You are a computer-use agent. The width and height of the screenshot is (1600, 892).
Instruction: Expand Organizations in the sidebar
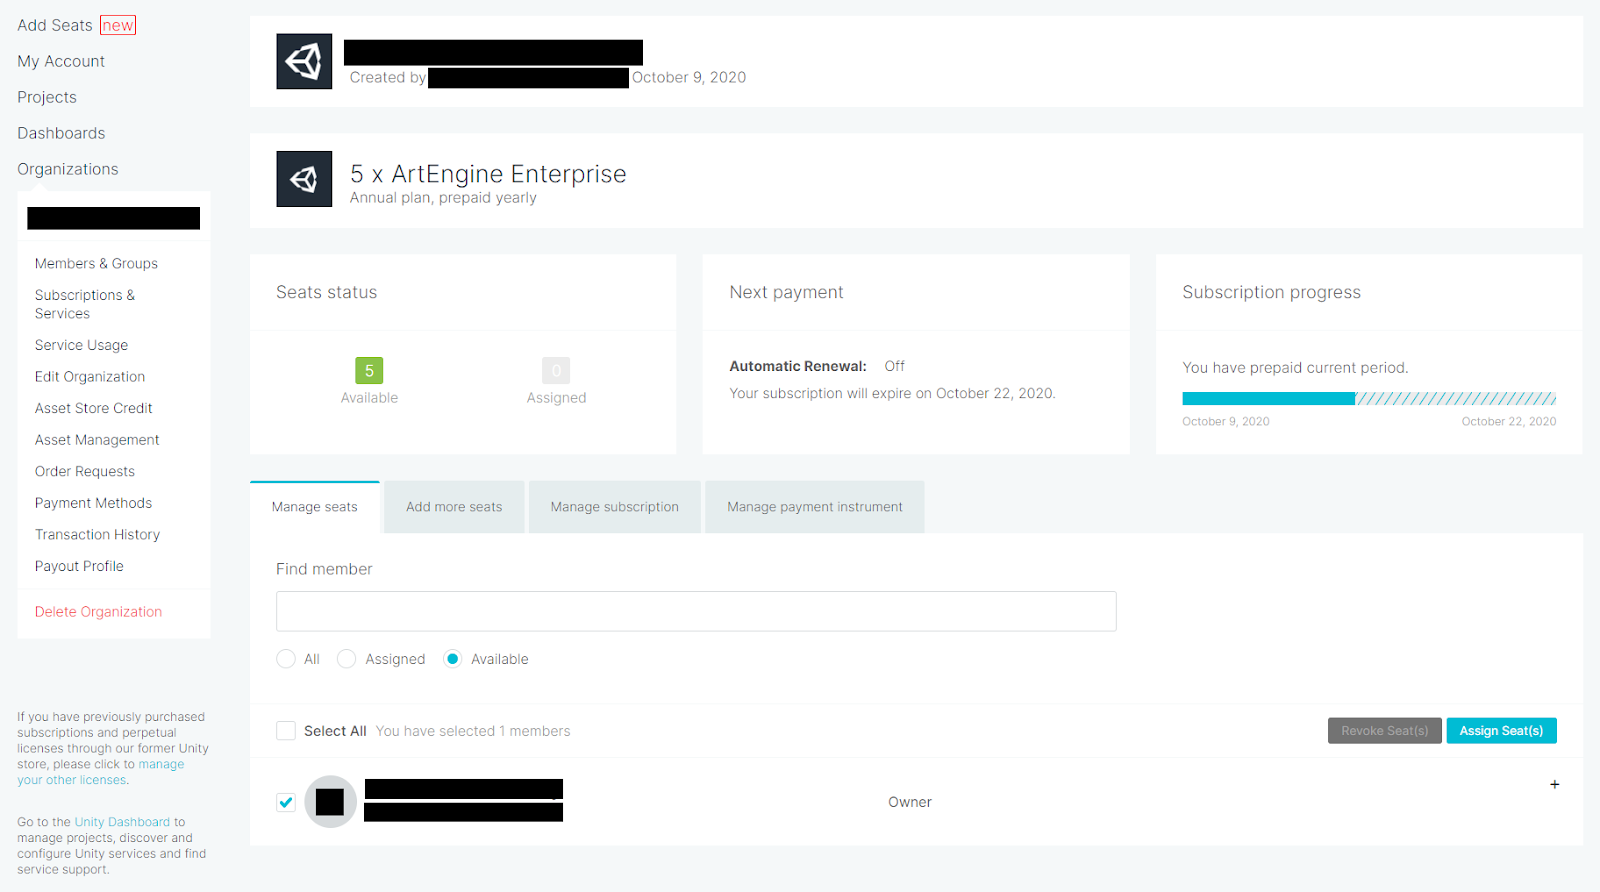pos(68,169)
